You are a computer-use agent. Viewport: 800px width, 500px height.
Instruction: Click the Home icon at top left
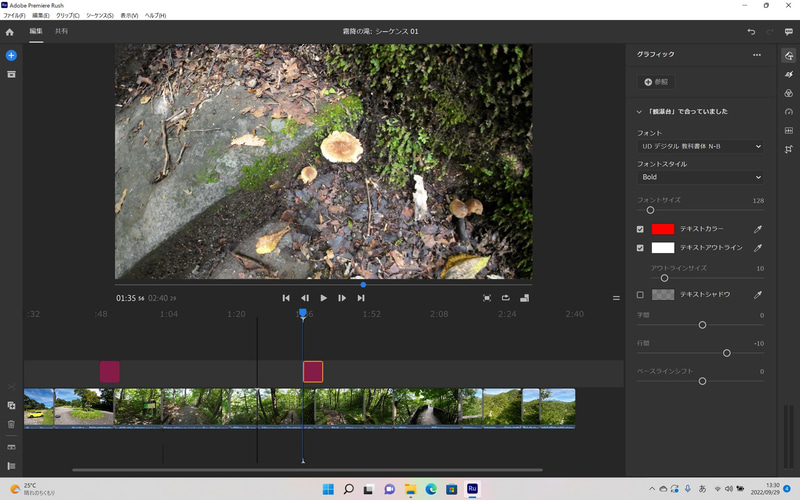pyautogui.click(x=10, y=32)
